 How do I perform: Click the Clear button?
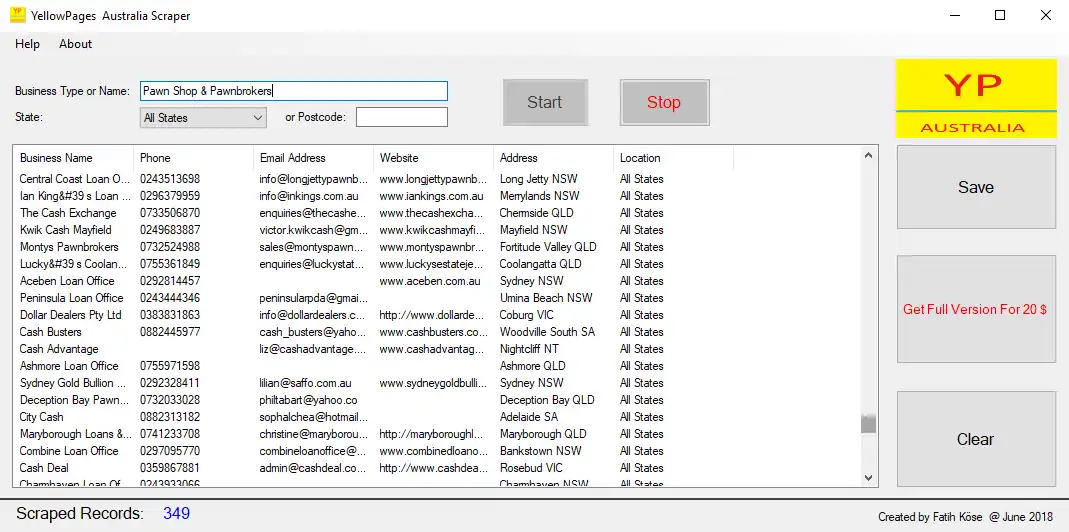click(976, 439)
